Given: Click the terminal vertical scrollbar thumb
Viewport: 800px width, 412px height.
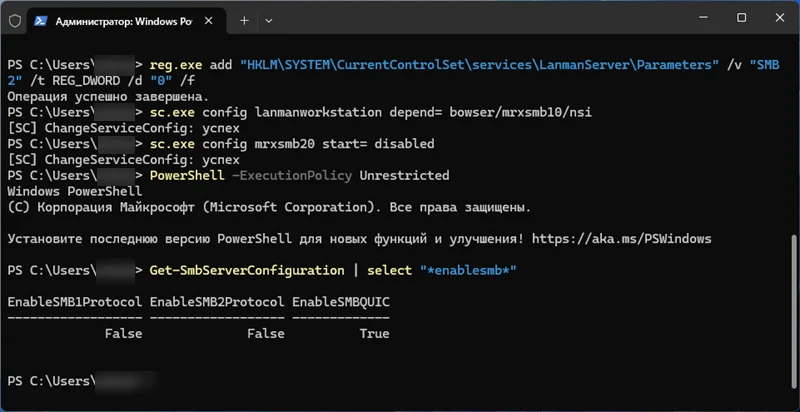Looking at the screenshot, I should [x=793, y=311].
